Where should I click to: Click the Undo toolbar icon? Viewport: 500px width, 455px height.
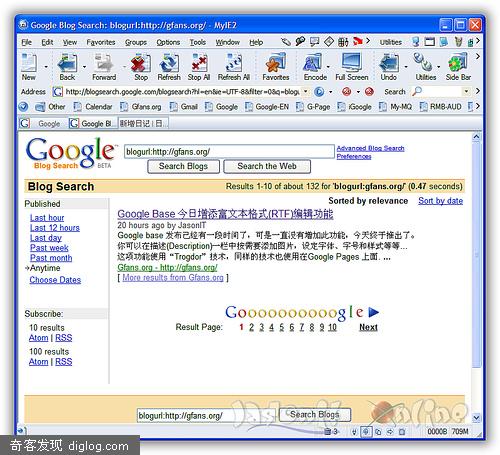389,63
